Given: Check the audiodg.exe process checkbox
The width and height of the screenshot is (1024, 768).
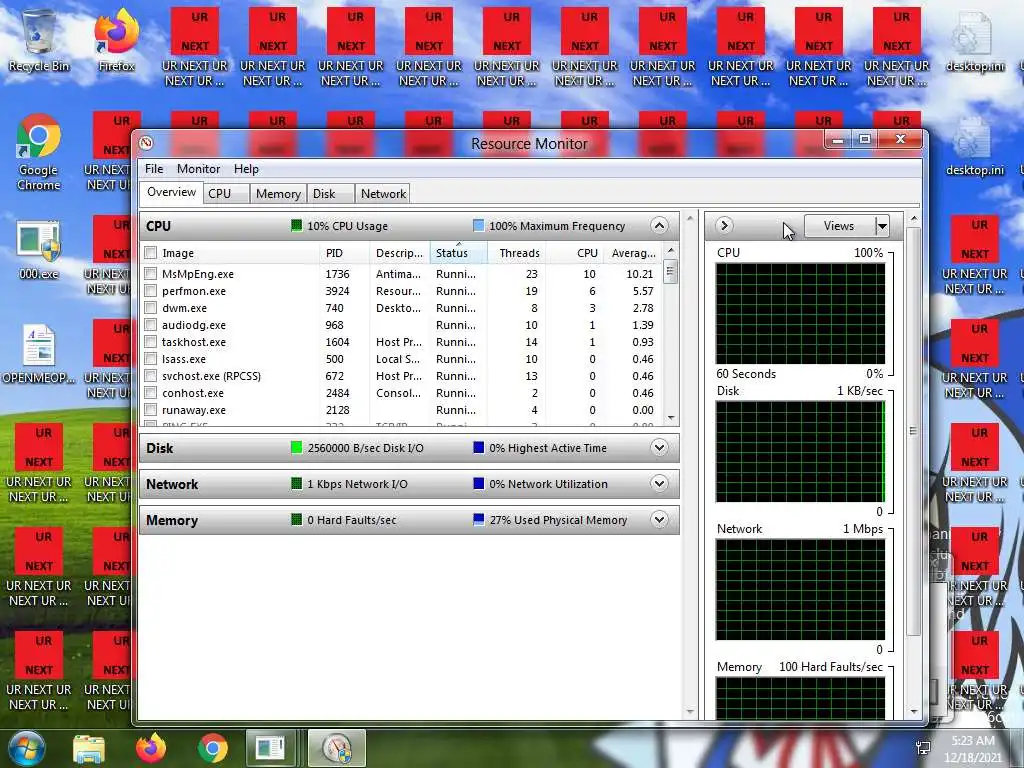Looking at the screenshot, I should (x=151, y=325).
